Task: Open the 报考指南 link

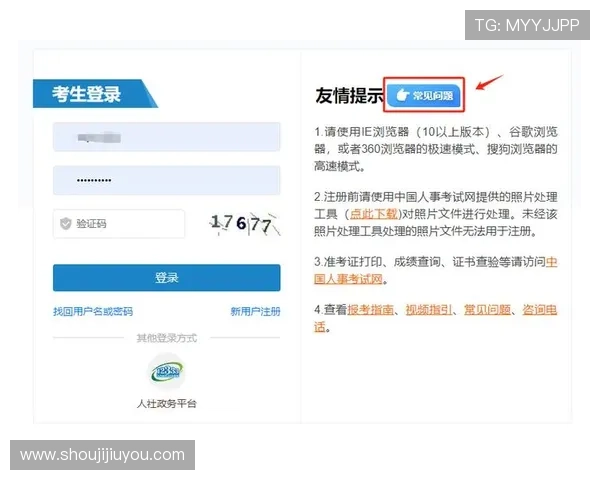Action: [370, 310]
